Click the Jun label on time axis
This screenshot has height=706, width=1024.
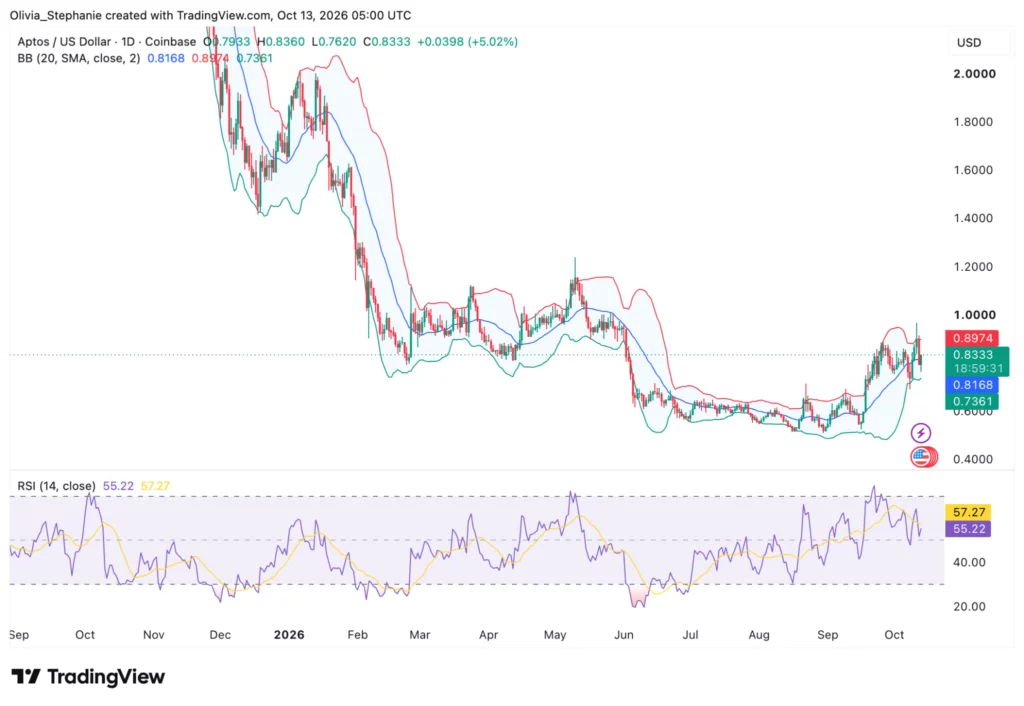tap(624, 635)
